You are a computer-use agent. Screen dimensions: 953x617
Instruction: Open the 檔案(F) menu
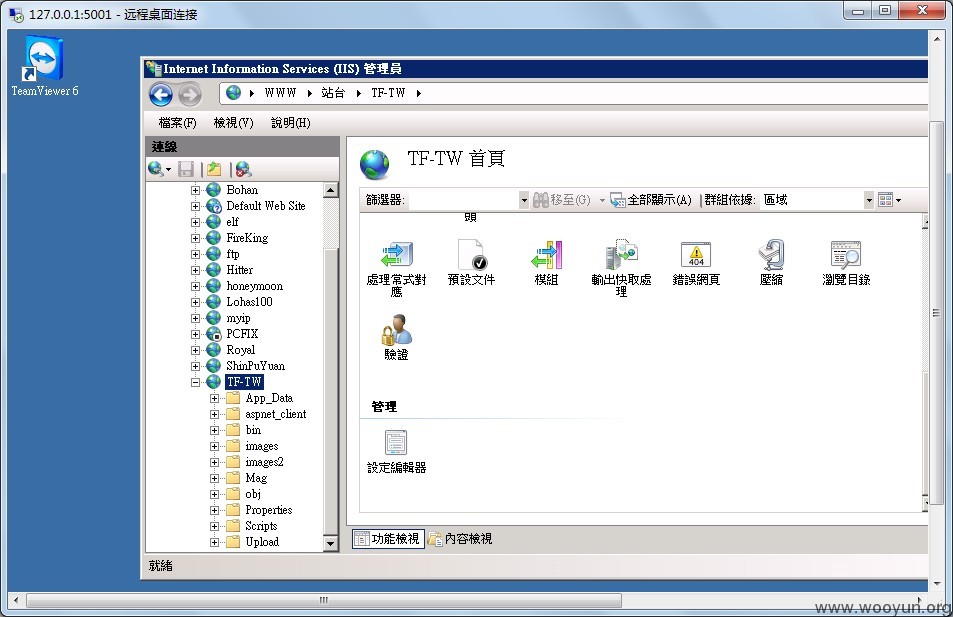[177, 123]
